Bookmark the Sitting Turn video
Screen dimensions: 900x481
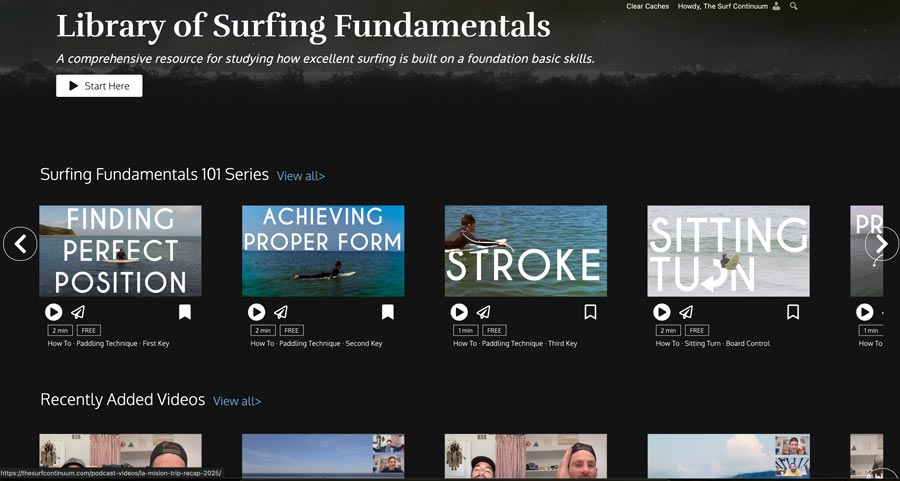point(793,312)
